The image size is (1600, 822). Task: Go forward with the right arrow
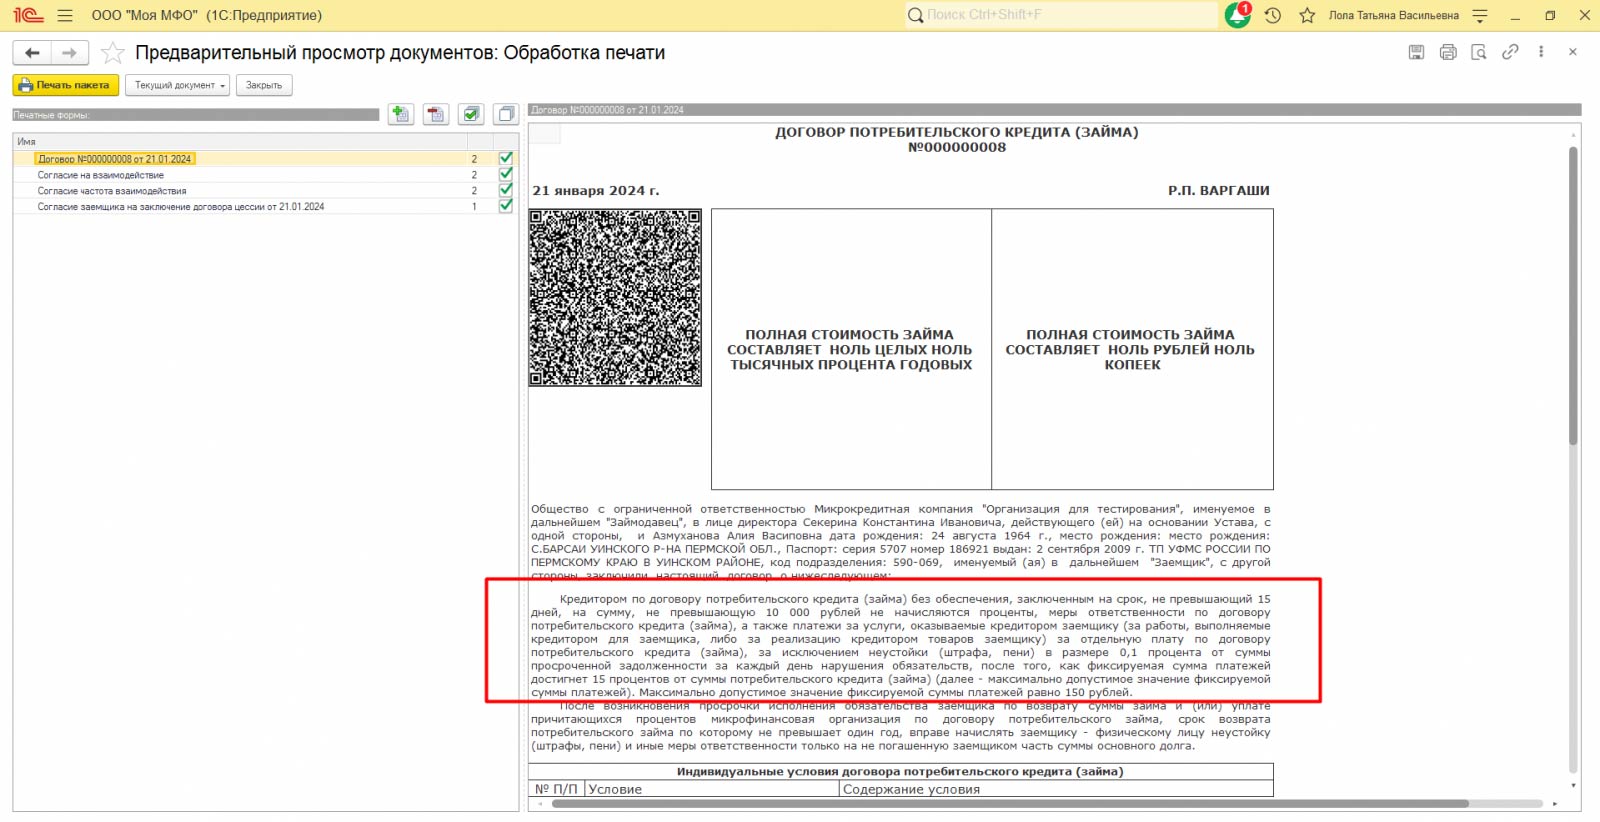tap(70, 53)
